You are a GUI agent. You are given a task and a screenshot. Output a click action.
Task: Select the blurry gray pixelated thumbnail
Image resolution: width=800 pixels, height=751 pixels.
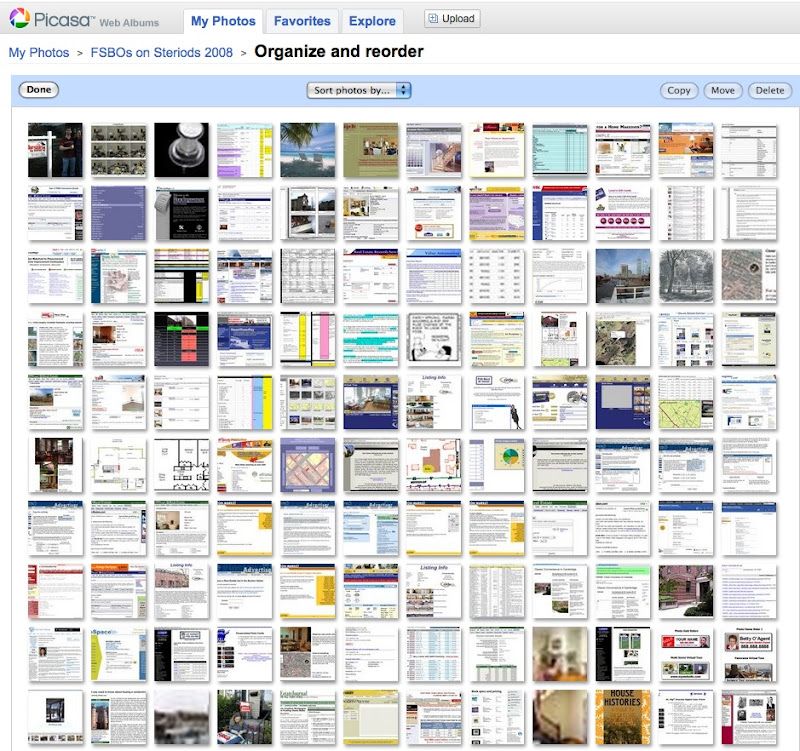click(181, 717)
